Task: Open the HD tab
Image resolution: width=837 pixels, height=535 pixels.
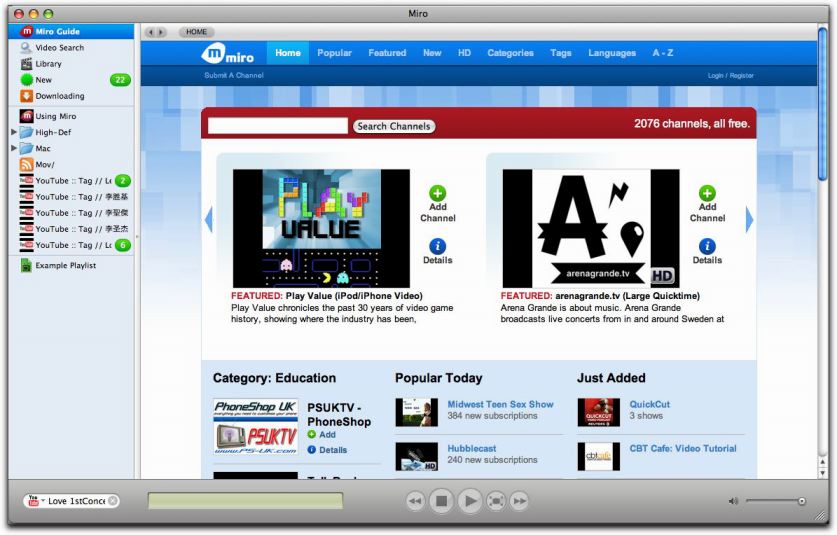Action: [464, 53]
